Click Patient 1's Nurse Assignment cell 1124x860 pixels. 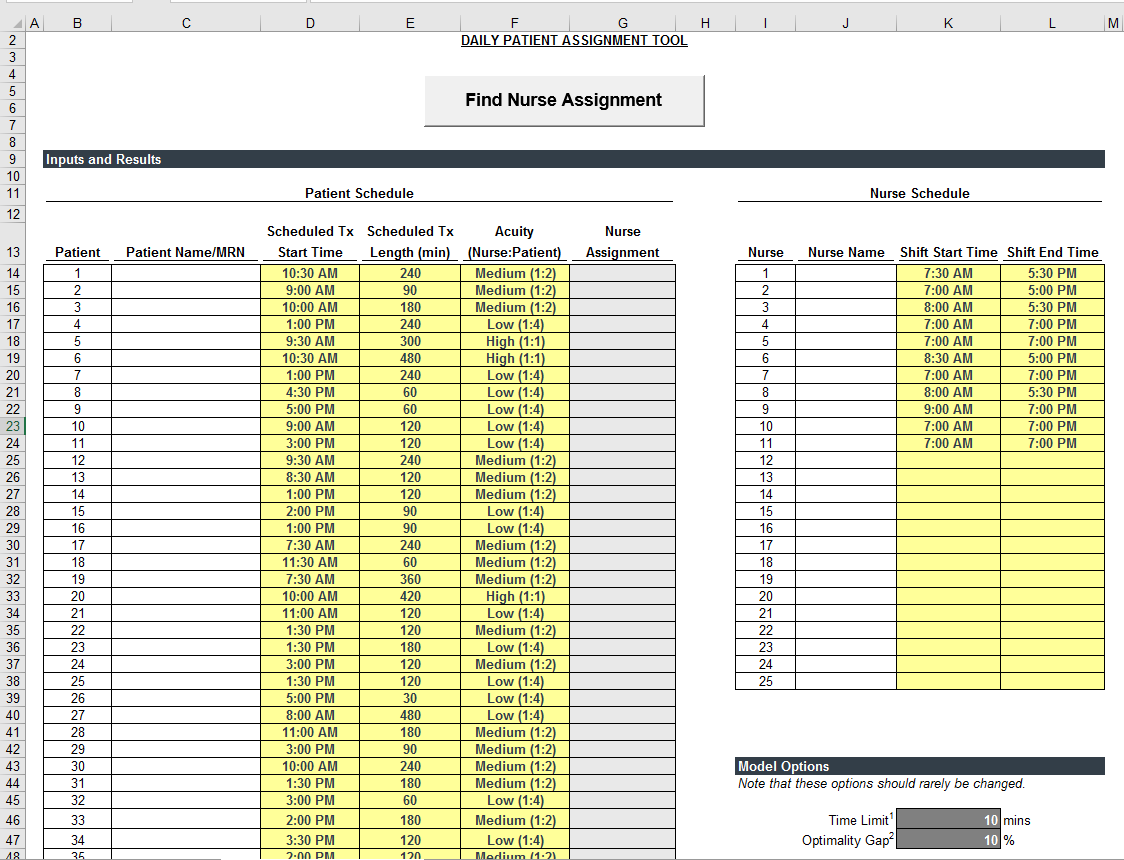coord(622,272)
